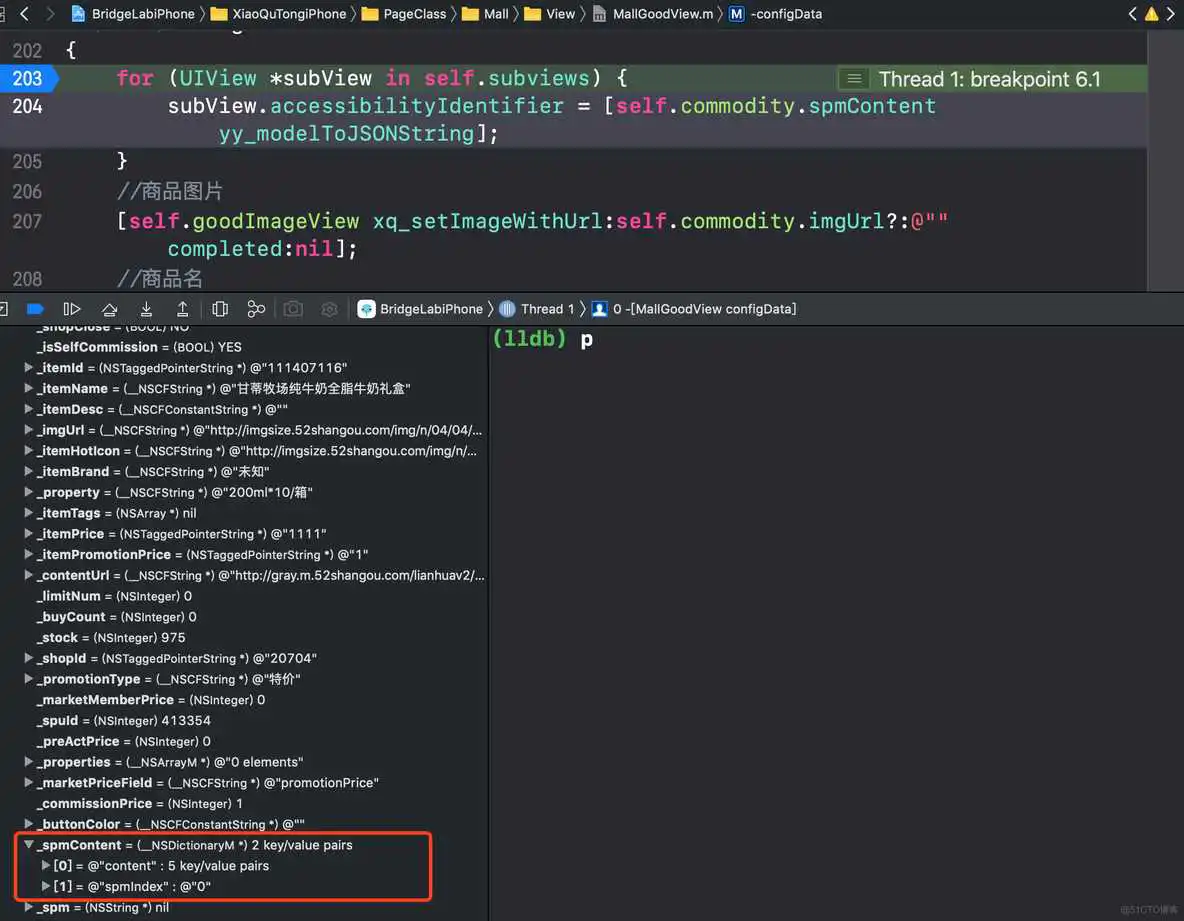Click the Step Out debug button

pos(182,309)
